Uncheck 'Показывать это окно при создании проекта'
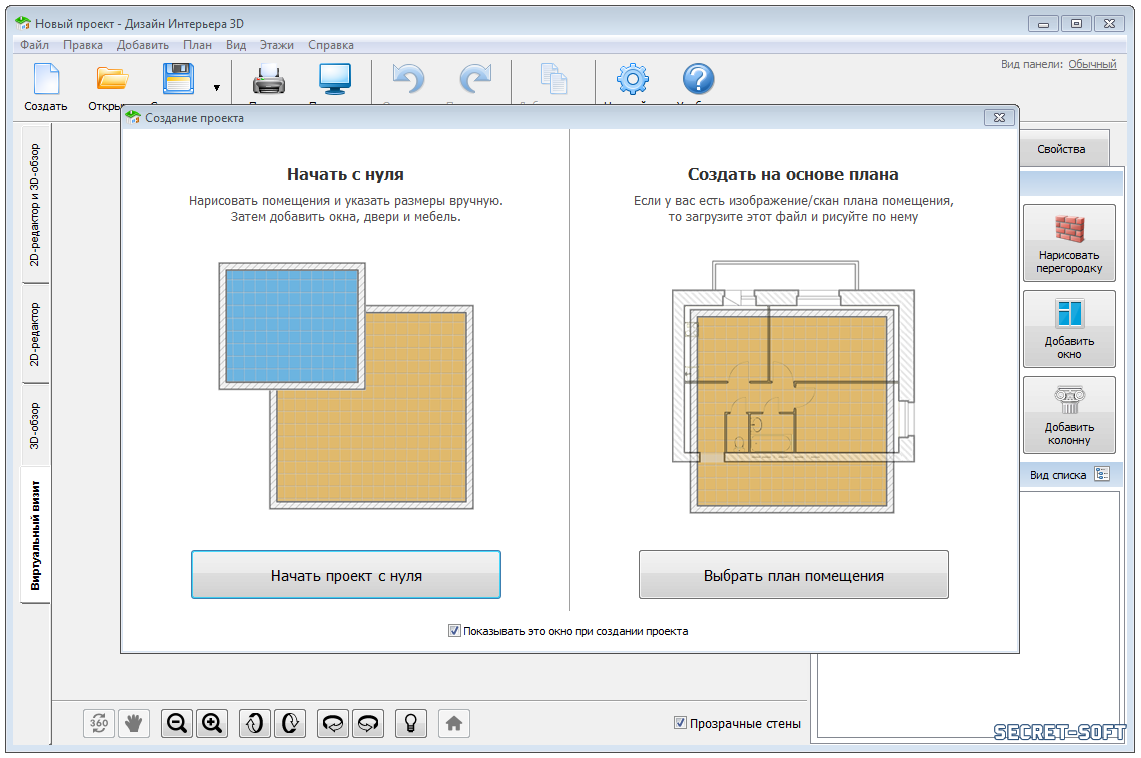Screen dimensions: 1141x758 click(x=454, y=631)
